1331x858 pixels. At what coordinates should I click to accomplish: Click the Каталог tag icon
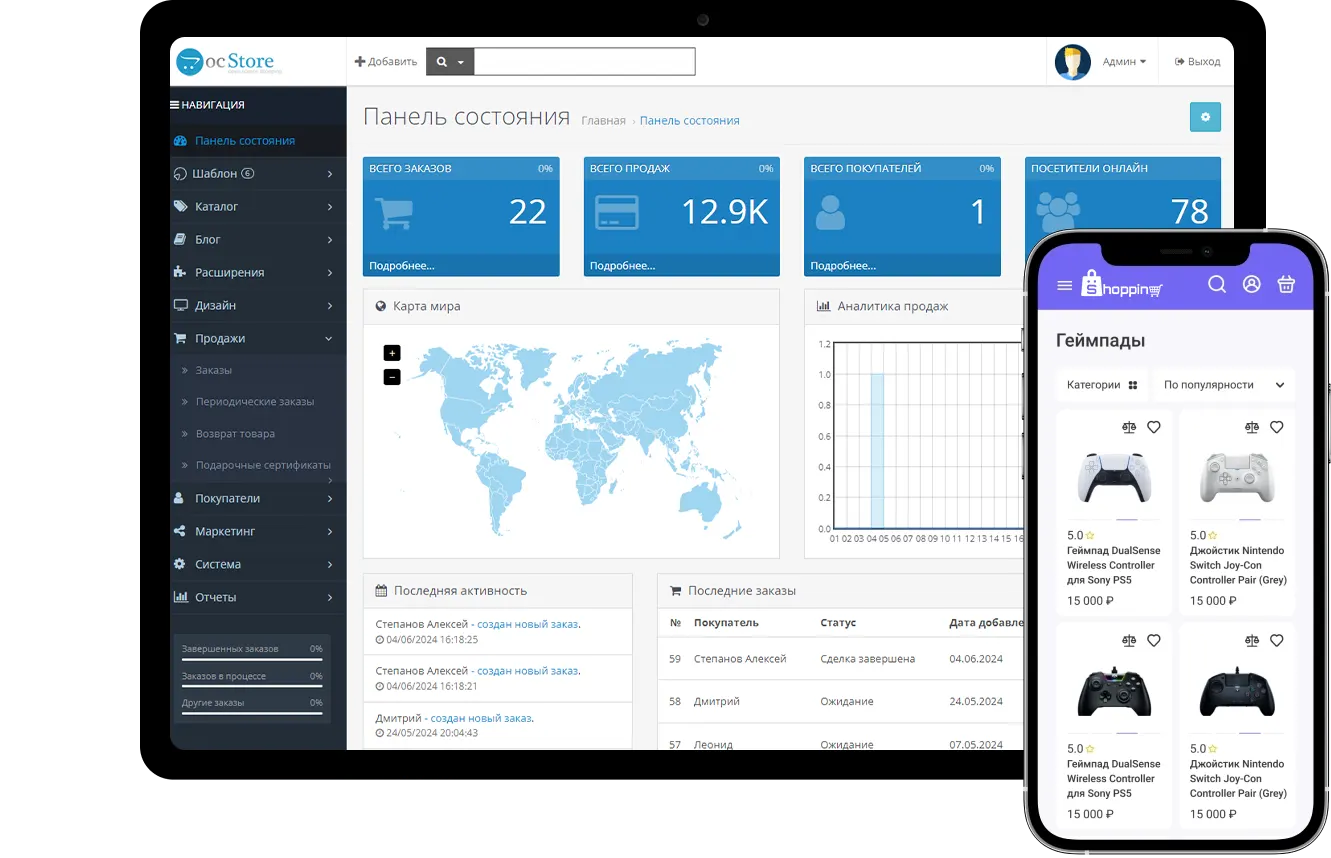pos(180,207)
